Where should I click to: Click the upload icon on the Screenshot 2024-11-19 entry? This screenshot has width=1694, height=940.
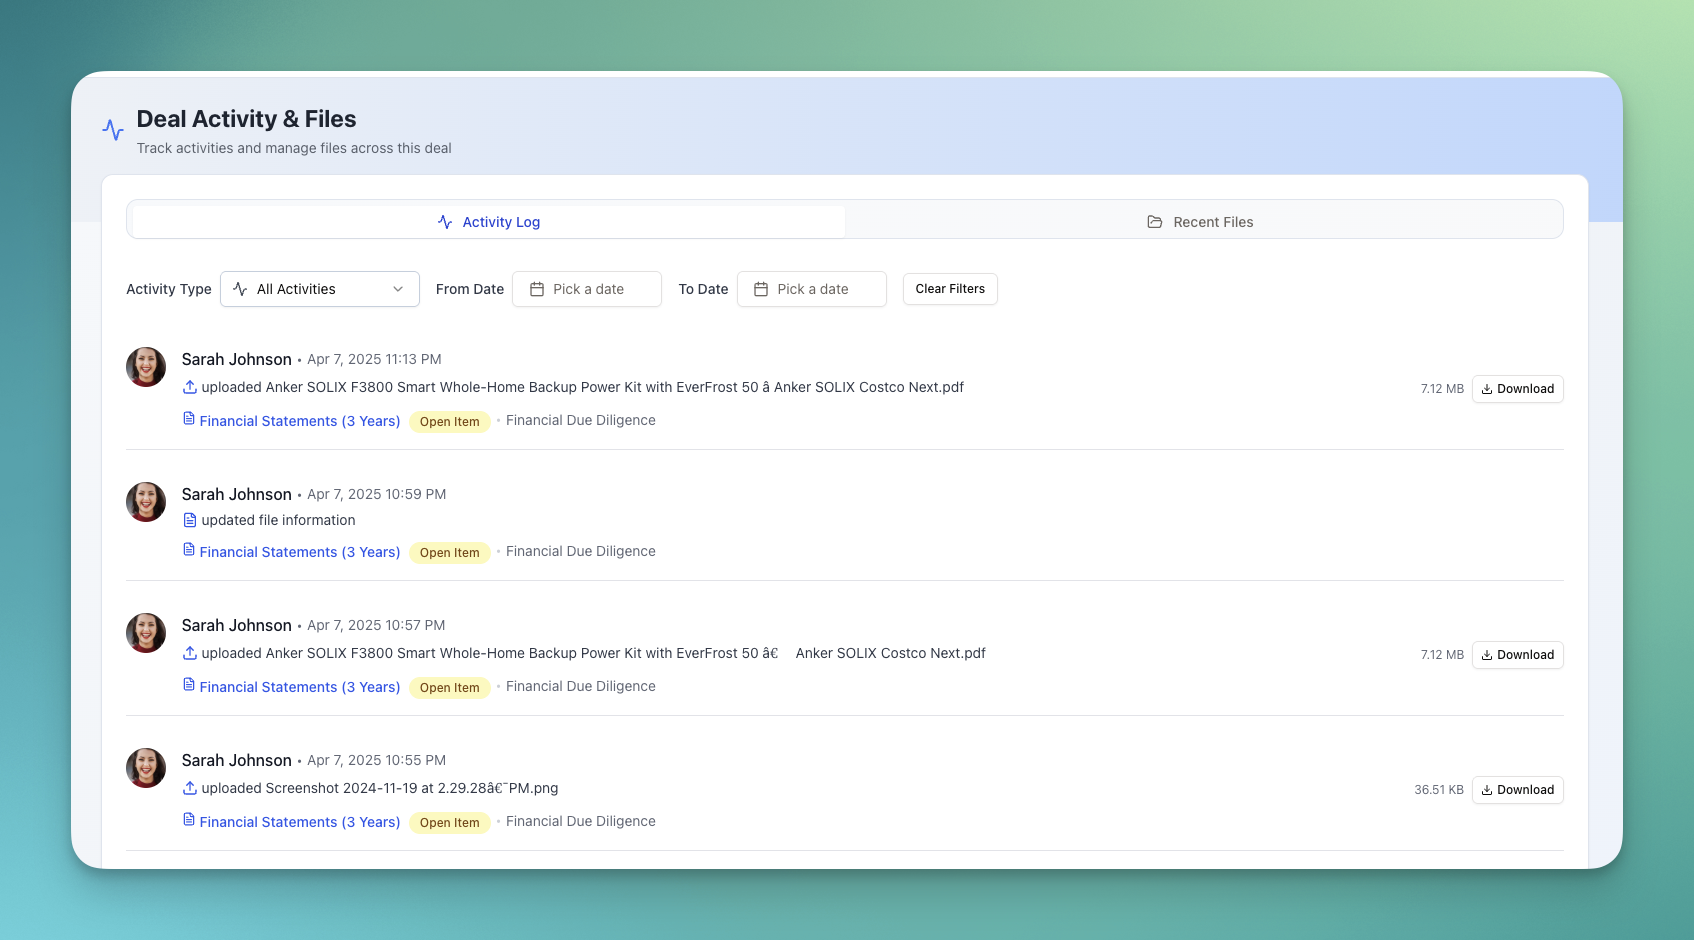(189, 788)
